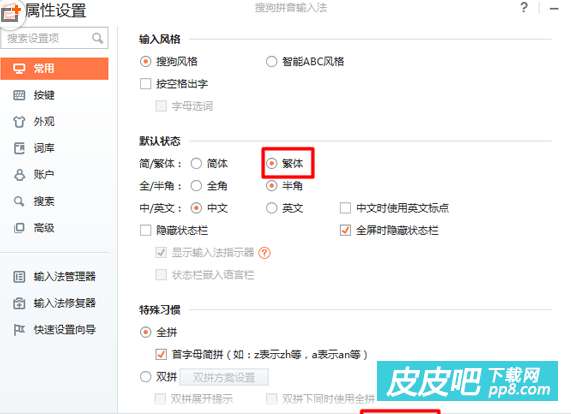Select the 全角 radio button

196,186
